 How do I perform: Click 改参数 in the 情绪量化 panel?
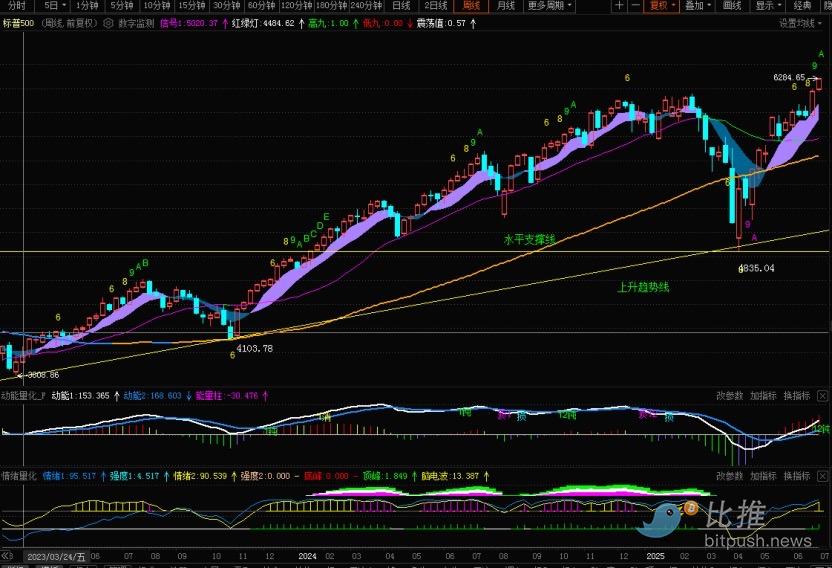point(730,476)
